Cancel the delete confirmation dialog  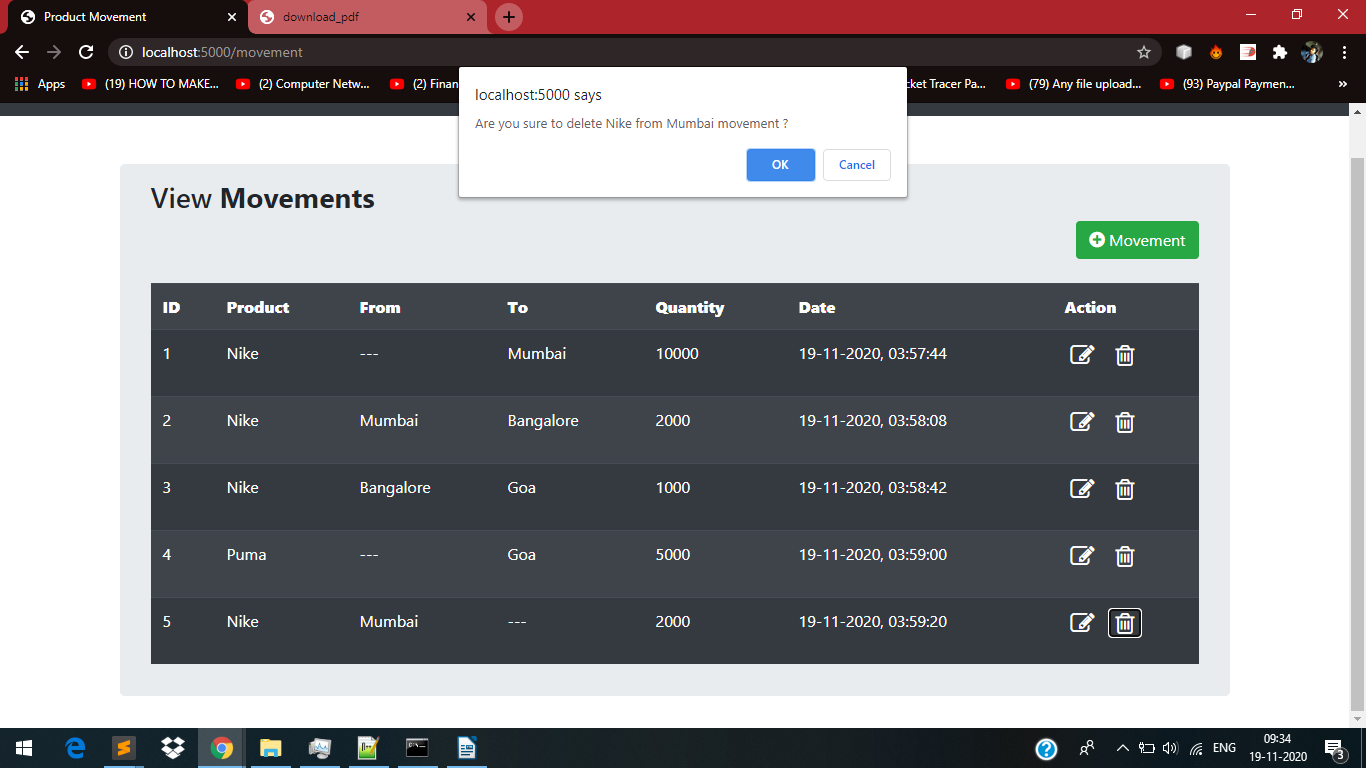click(x=857, y=165)
